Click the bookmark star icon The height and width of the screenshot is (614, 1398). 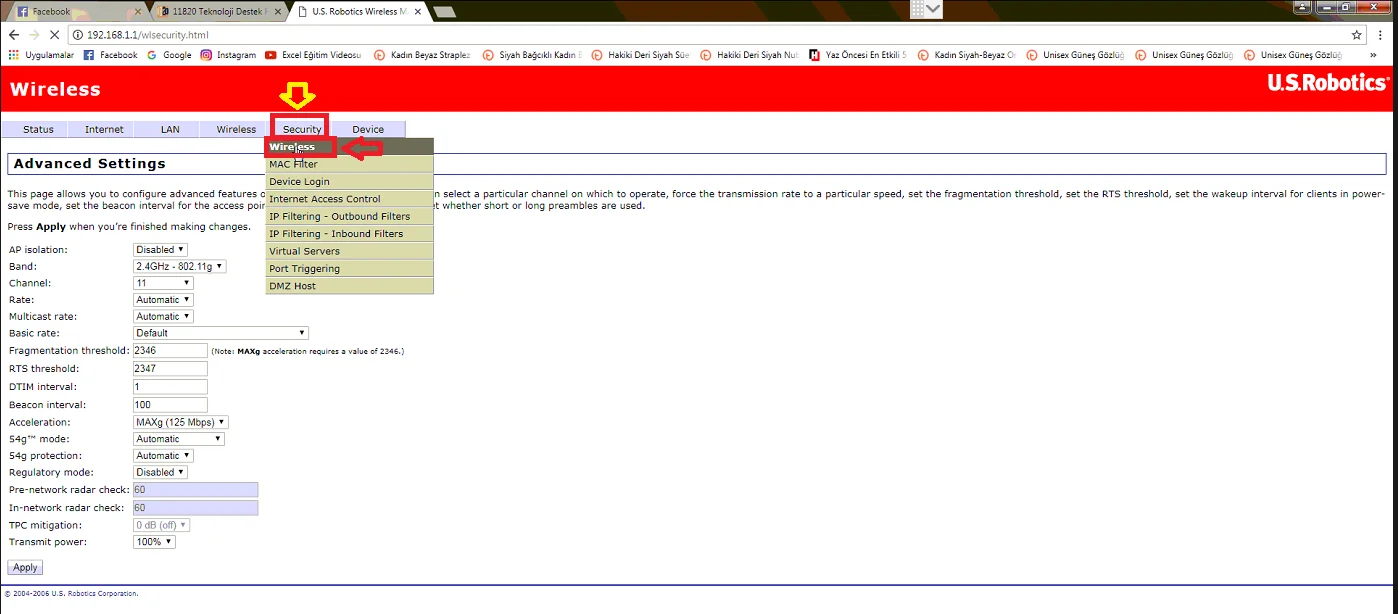point(1356,35)
